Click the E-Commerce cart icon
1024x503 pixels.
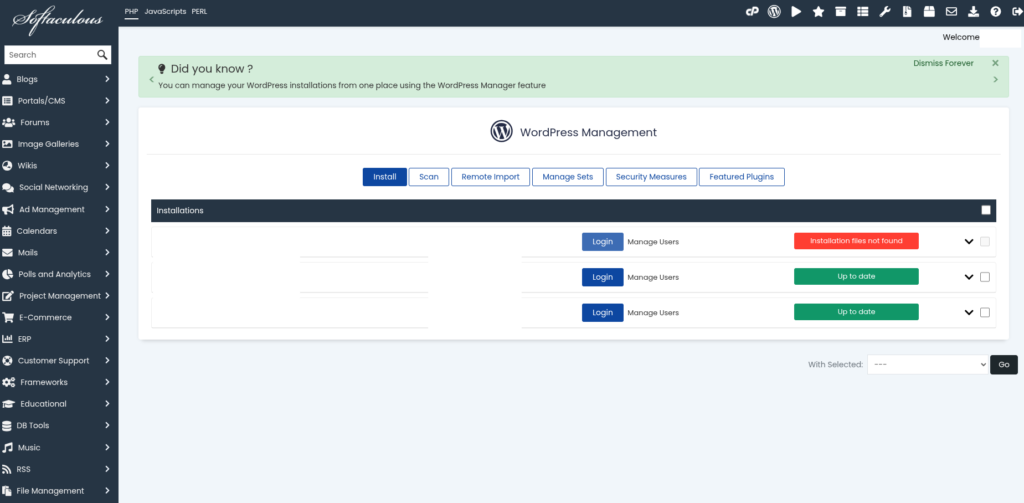point(8,317)
